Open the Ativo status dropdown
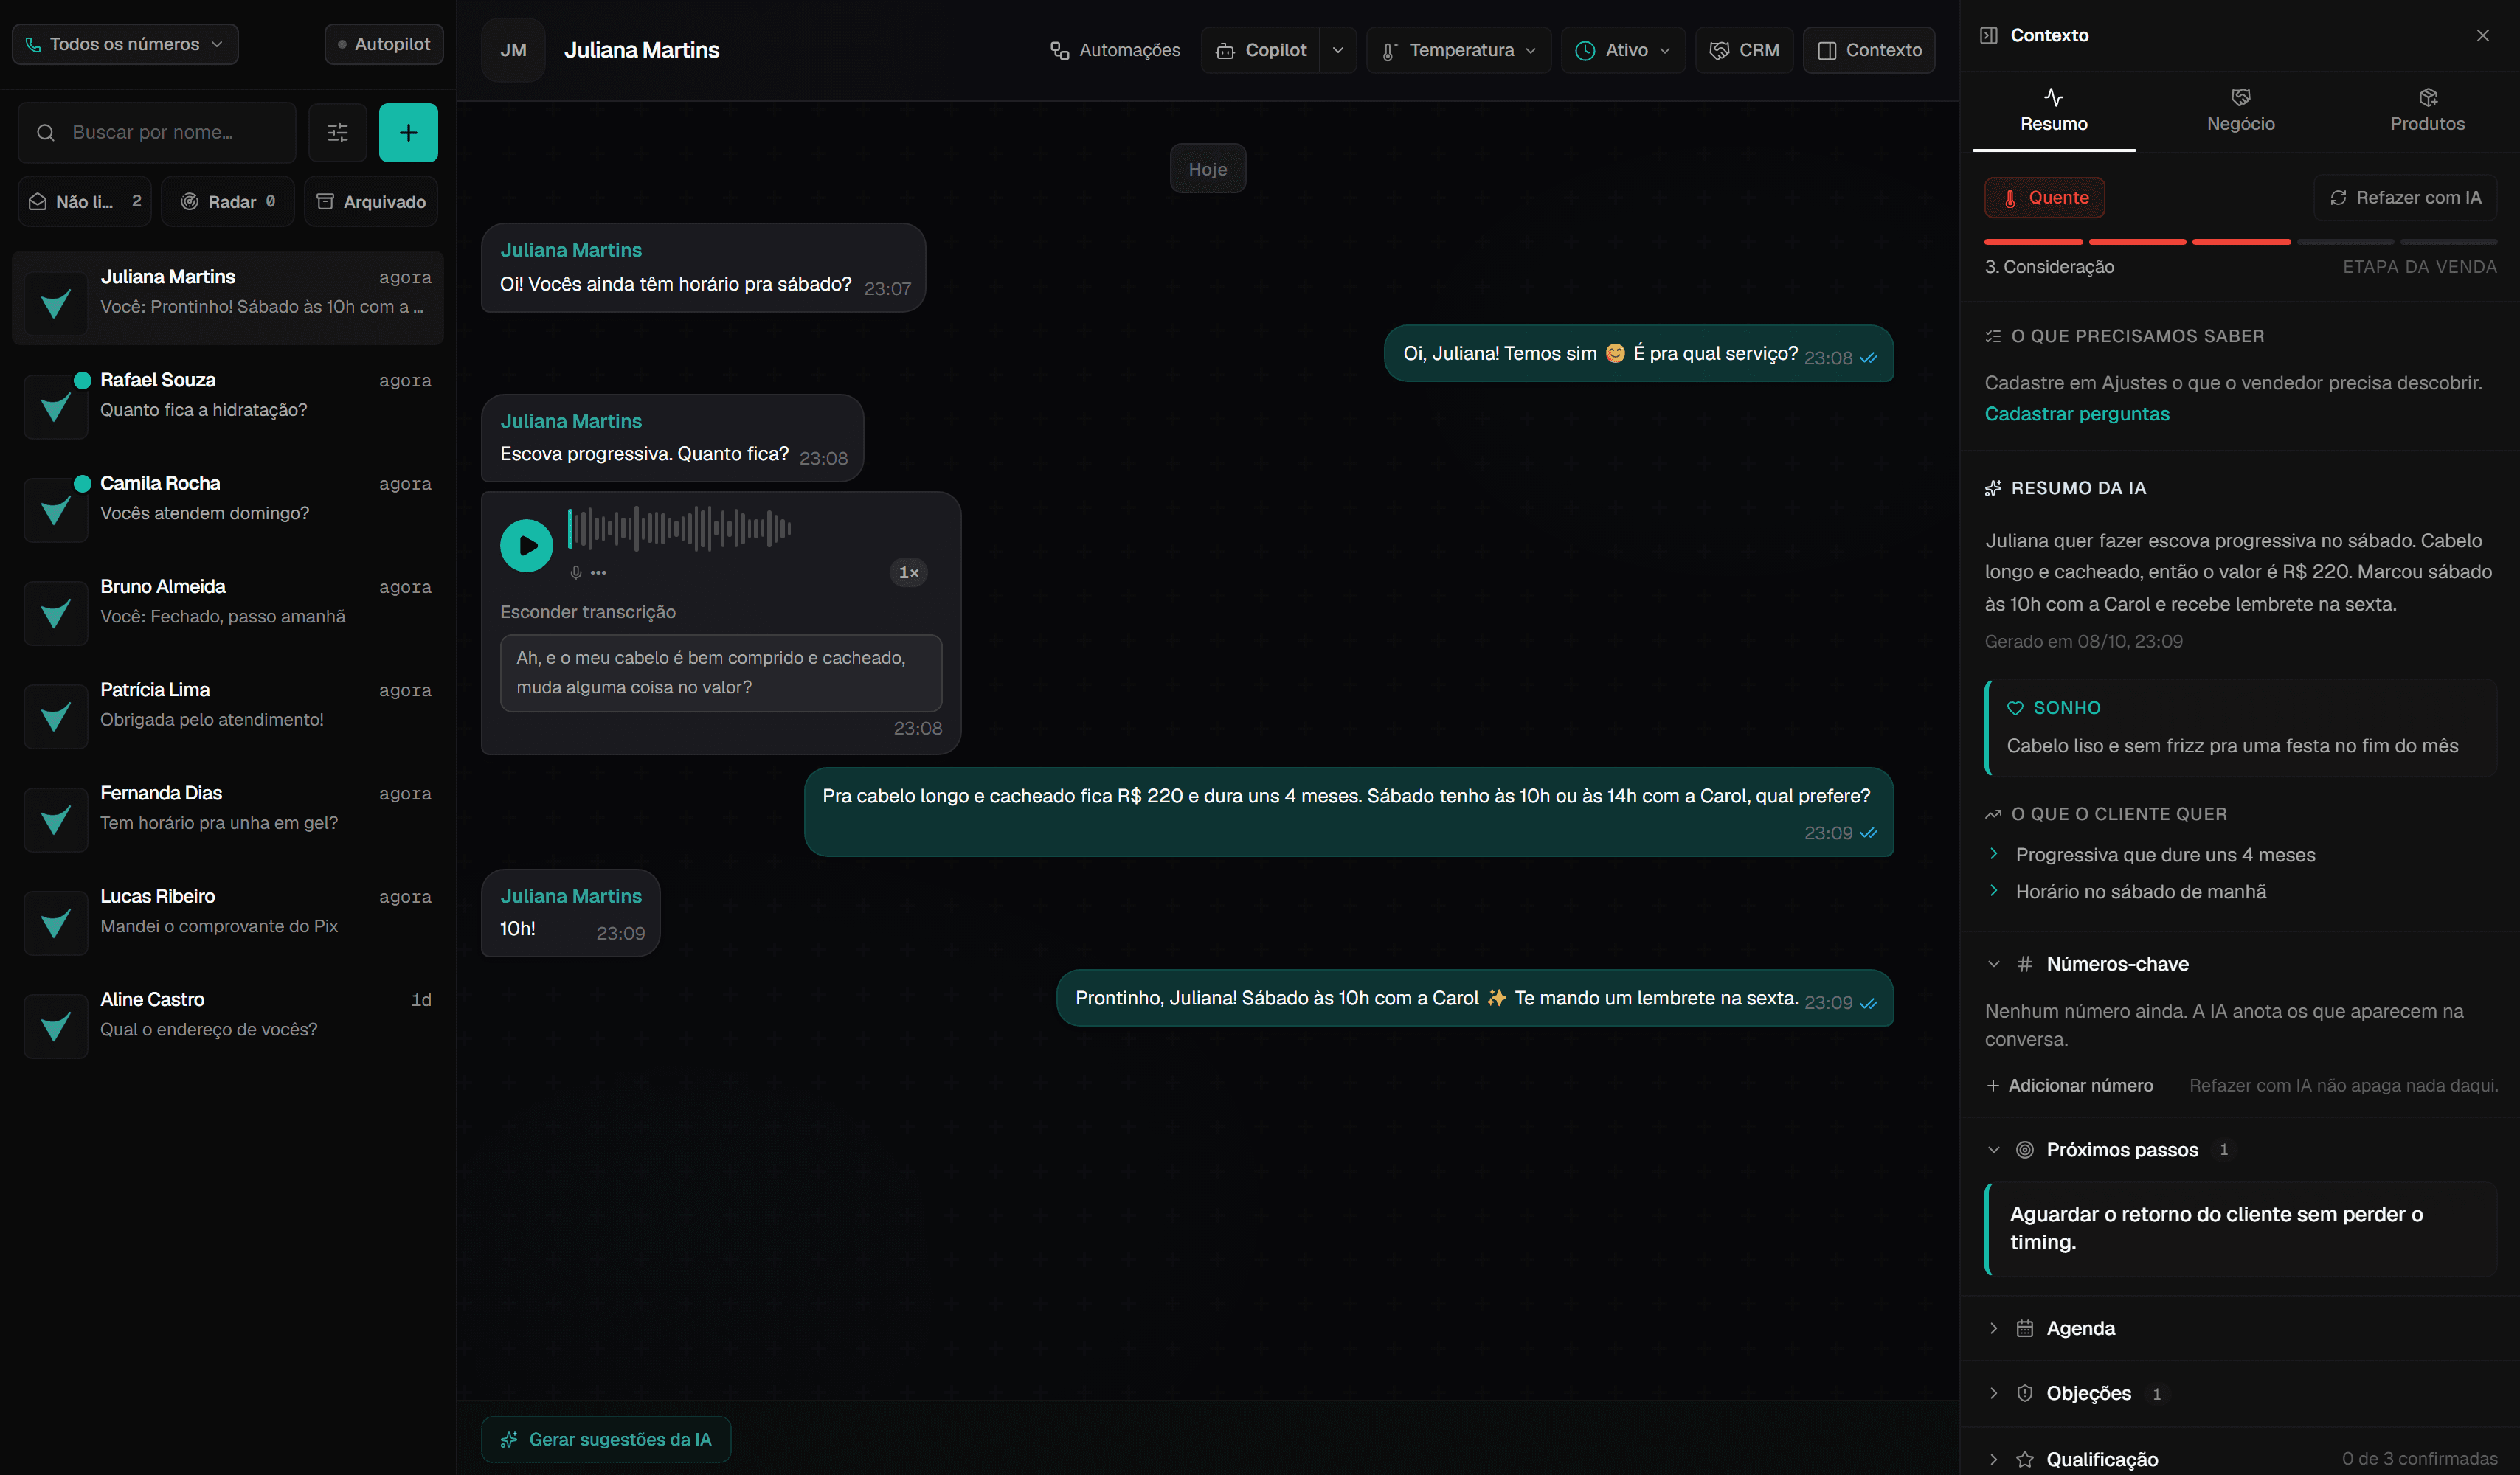Screen dimensions: 2520x1475 [x=1622, y=50]
